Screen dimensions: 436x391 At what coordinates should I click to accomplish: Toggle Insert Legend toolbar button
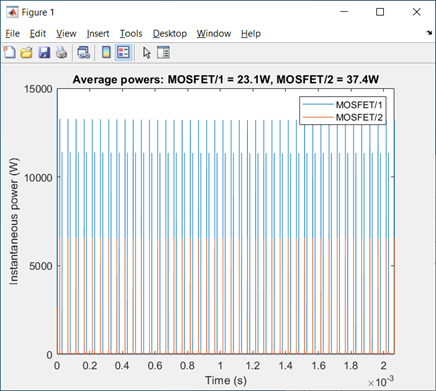tap(124, 53)
